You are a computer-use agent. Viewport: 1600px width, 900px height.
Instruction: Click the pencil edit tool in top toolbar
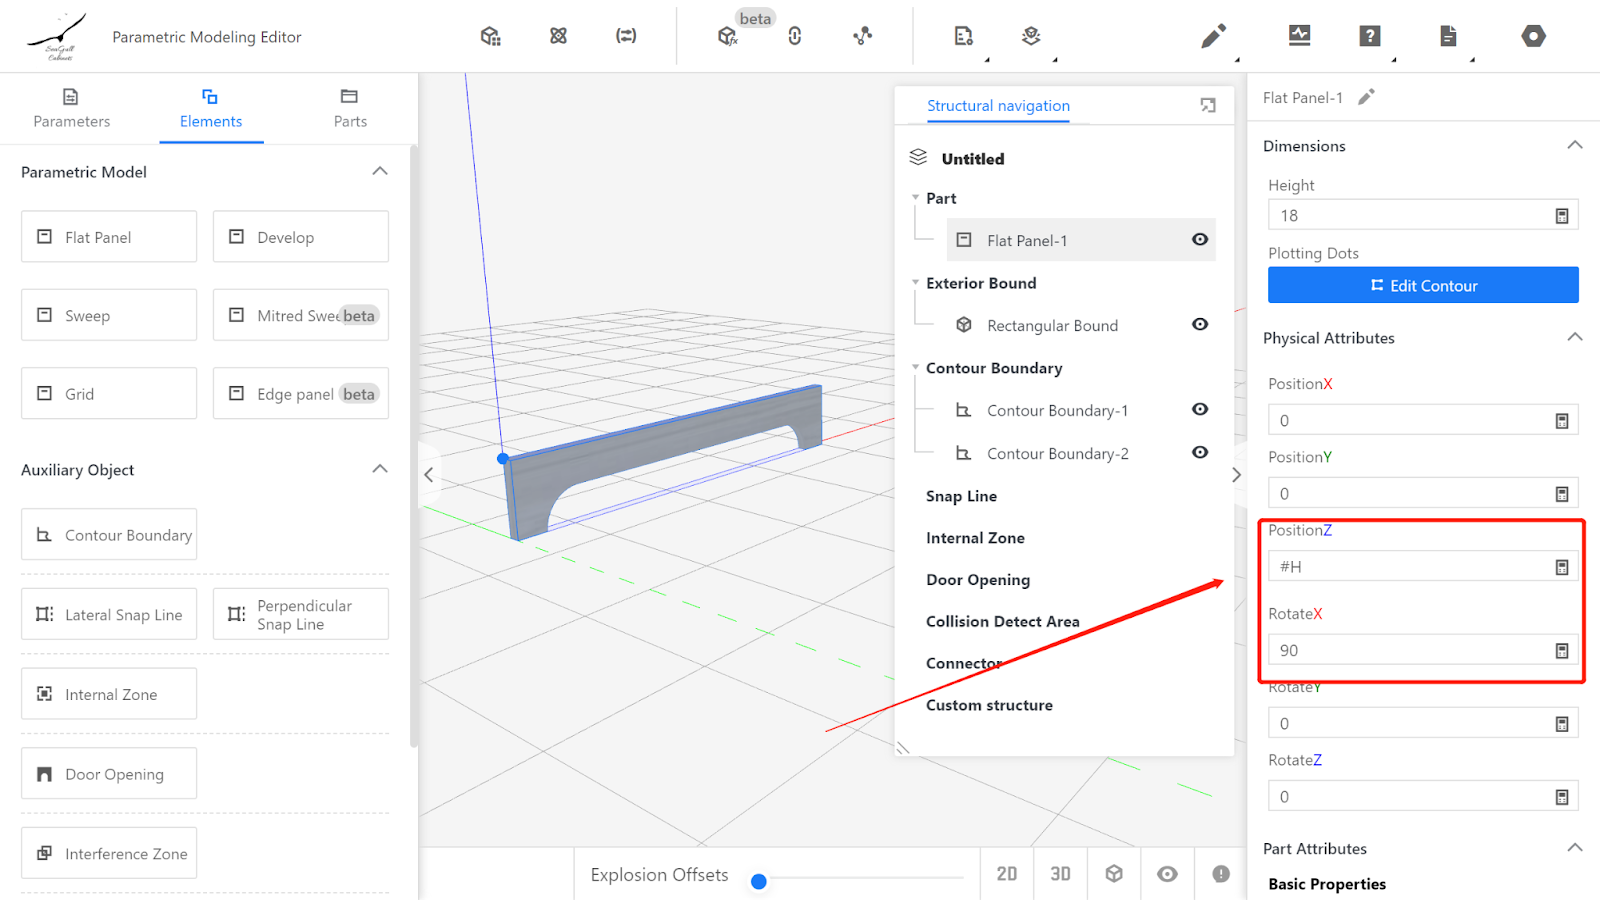pyautogui.click(x=1213, y=37)
